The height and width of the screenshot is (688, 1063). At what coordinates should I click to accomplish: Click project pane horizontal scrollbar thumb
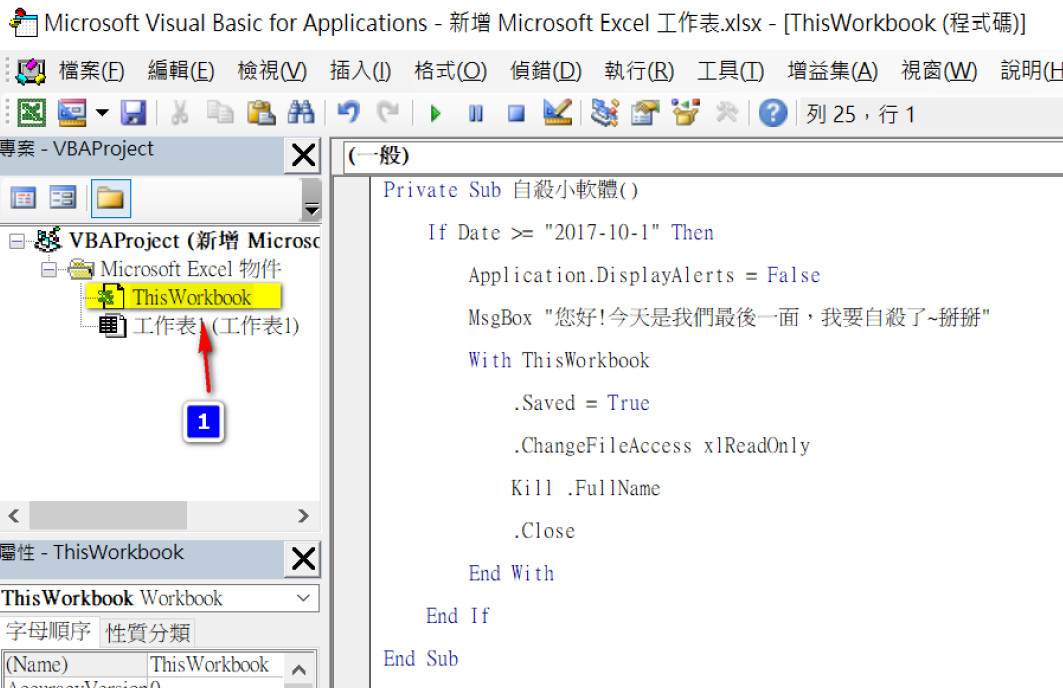click(x=108, y=516)
